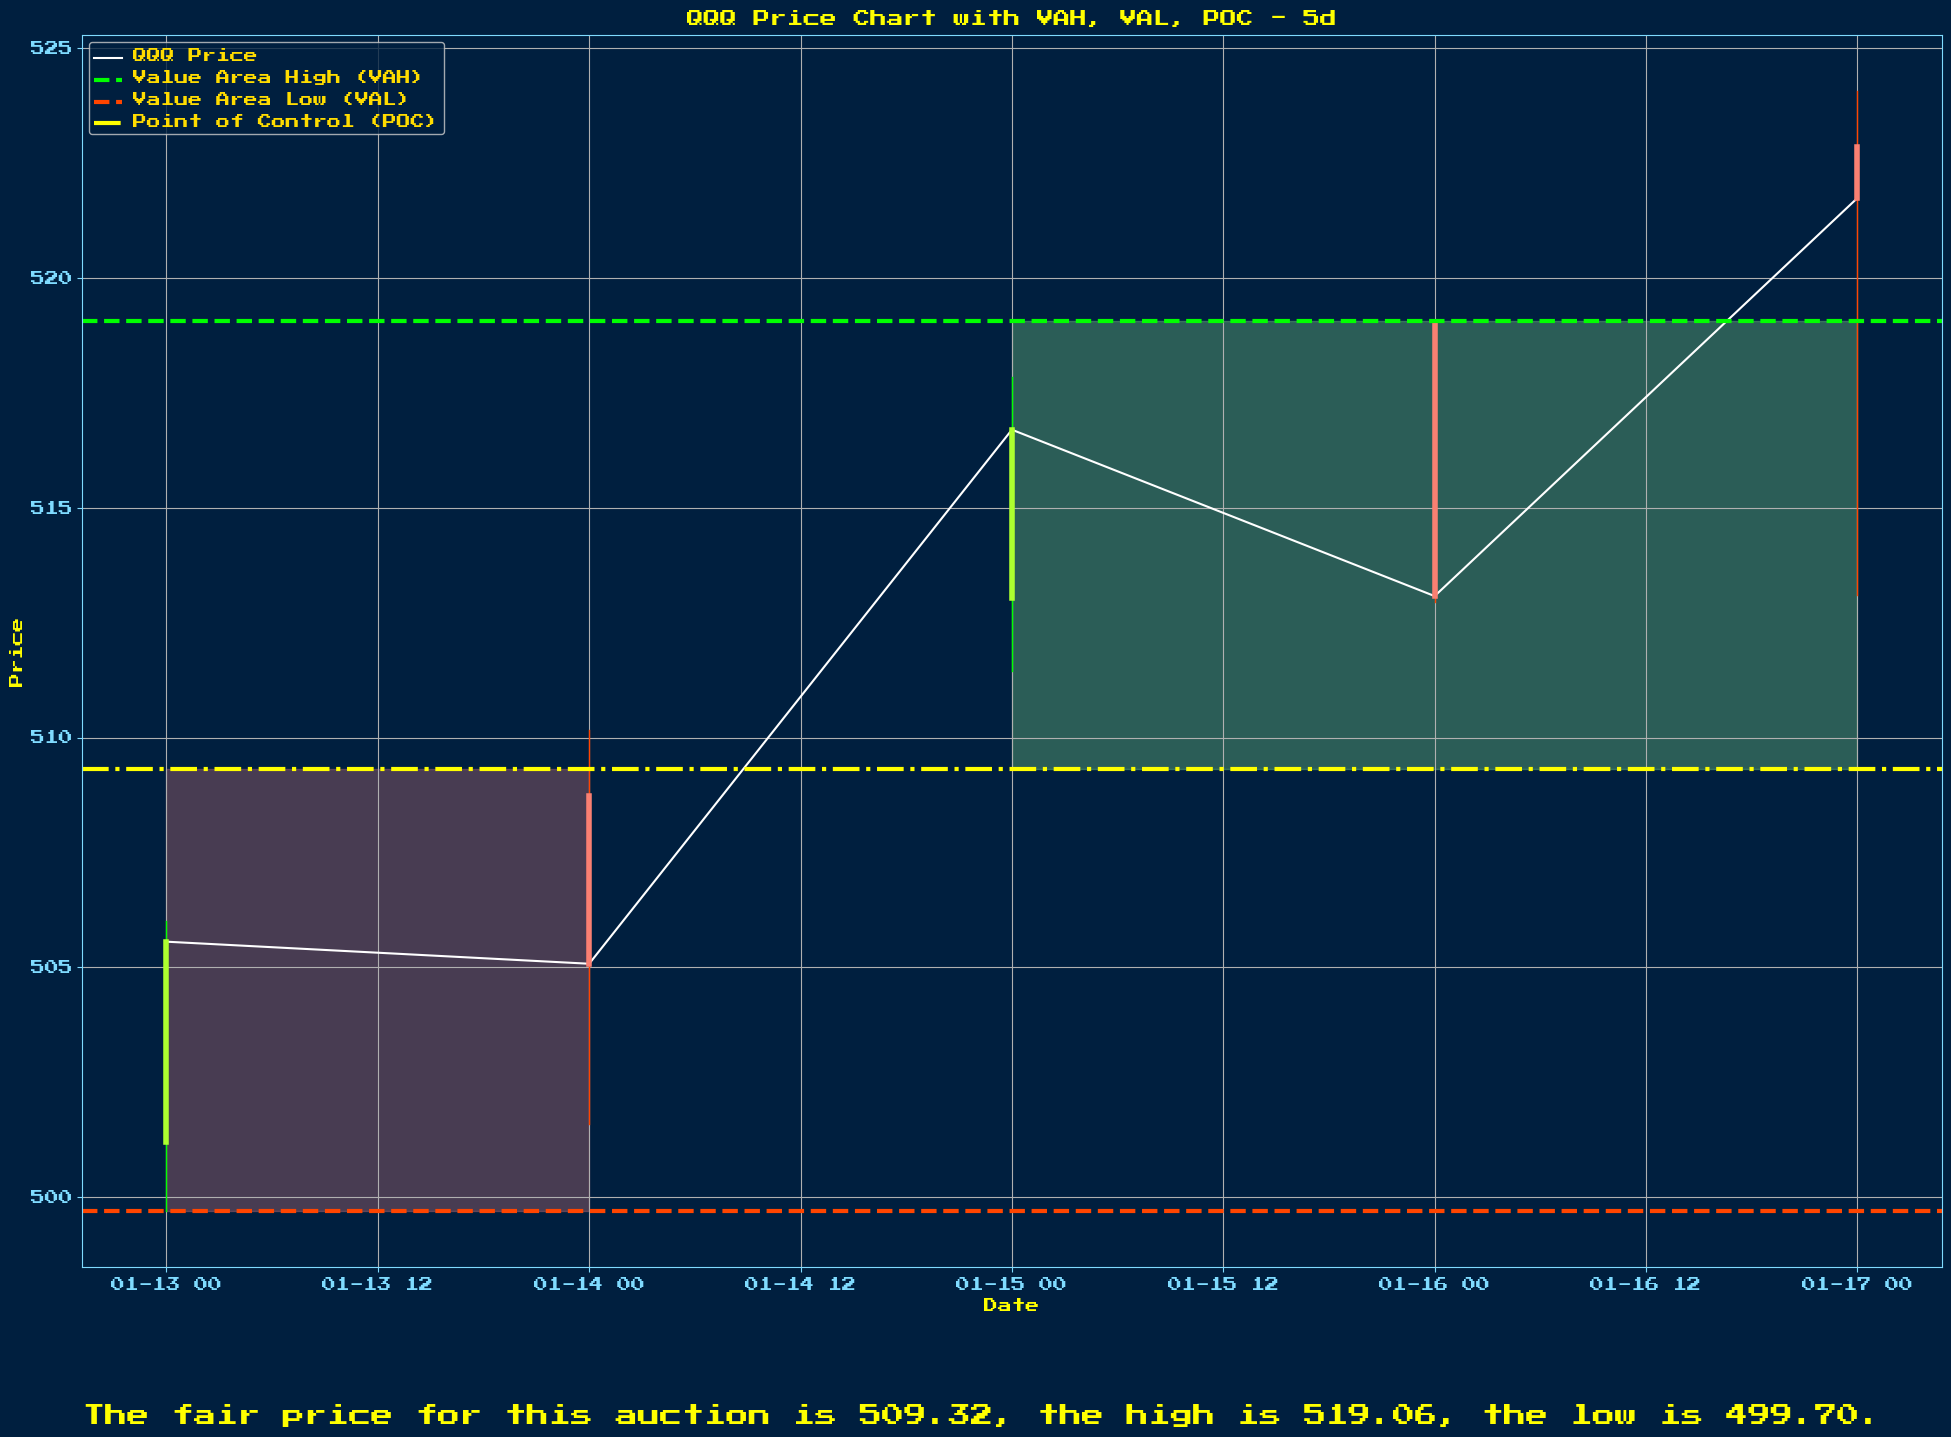Click the 01-17 red candlestick body
This screenshot has width=1951, height=1437.
pyautogui.click(x=1857, y=172)
